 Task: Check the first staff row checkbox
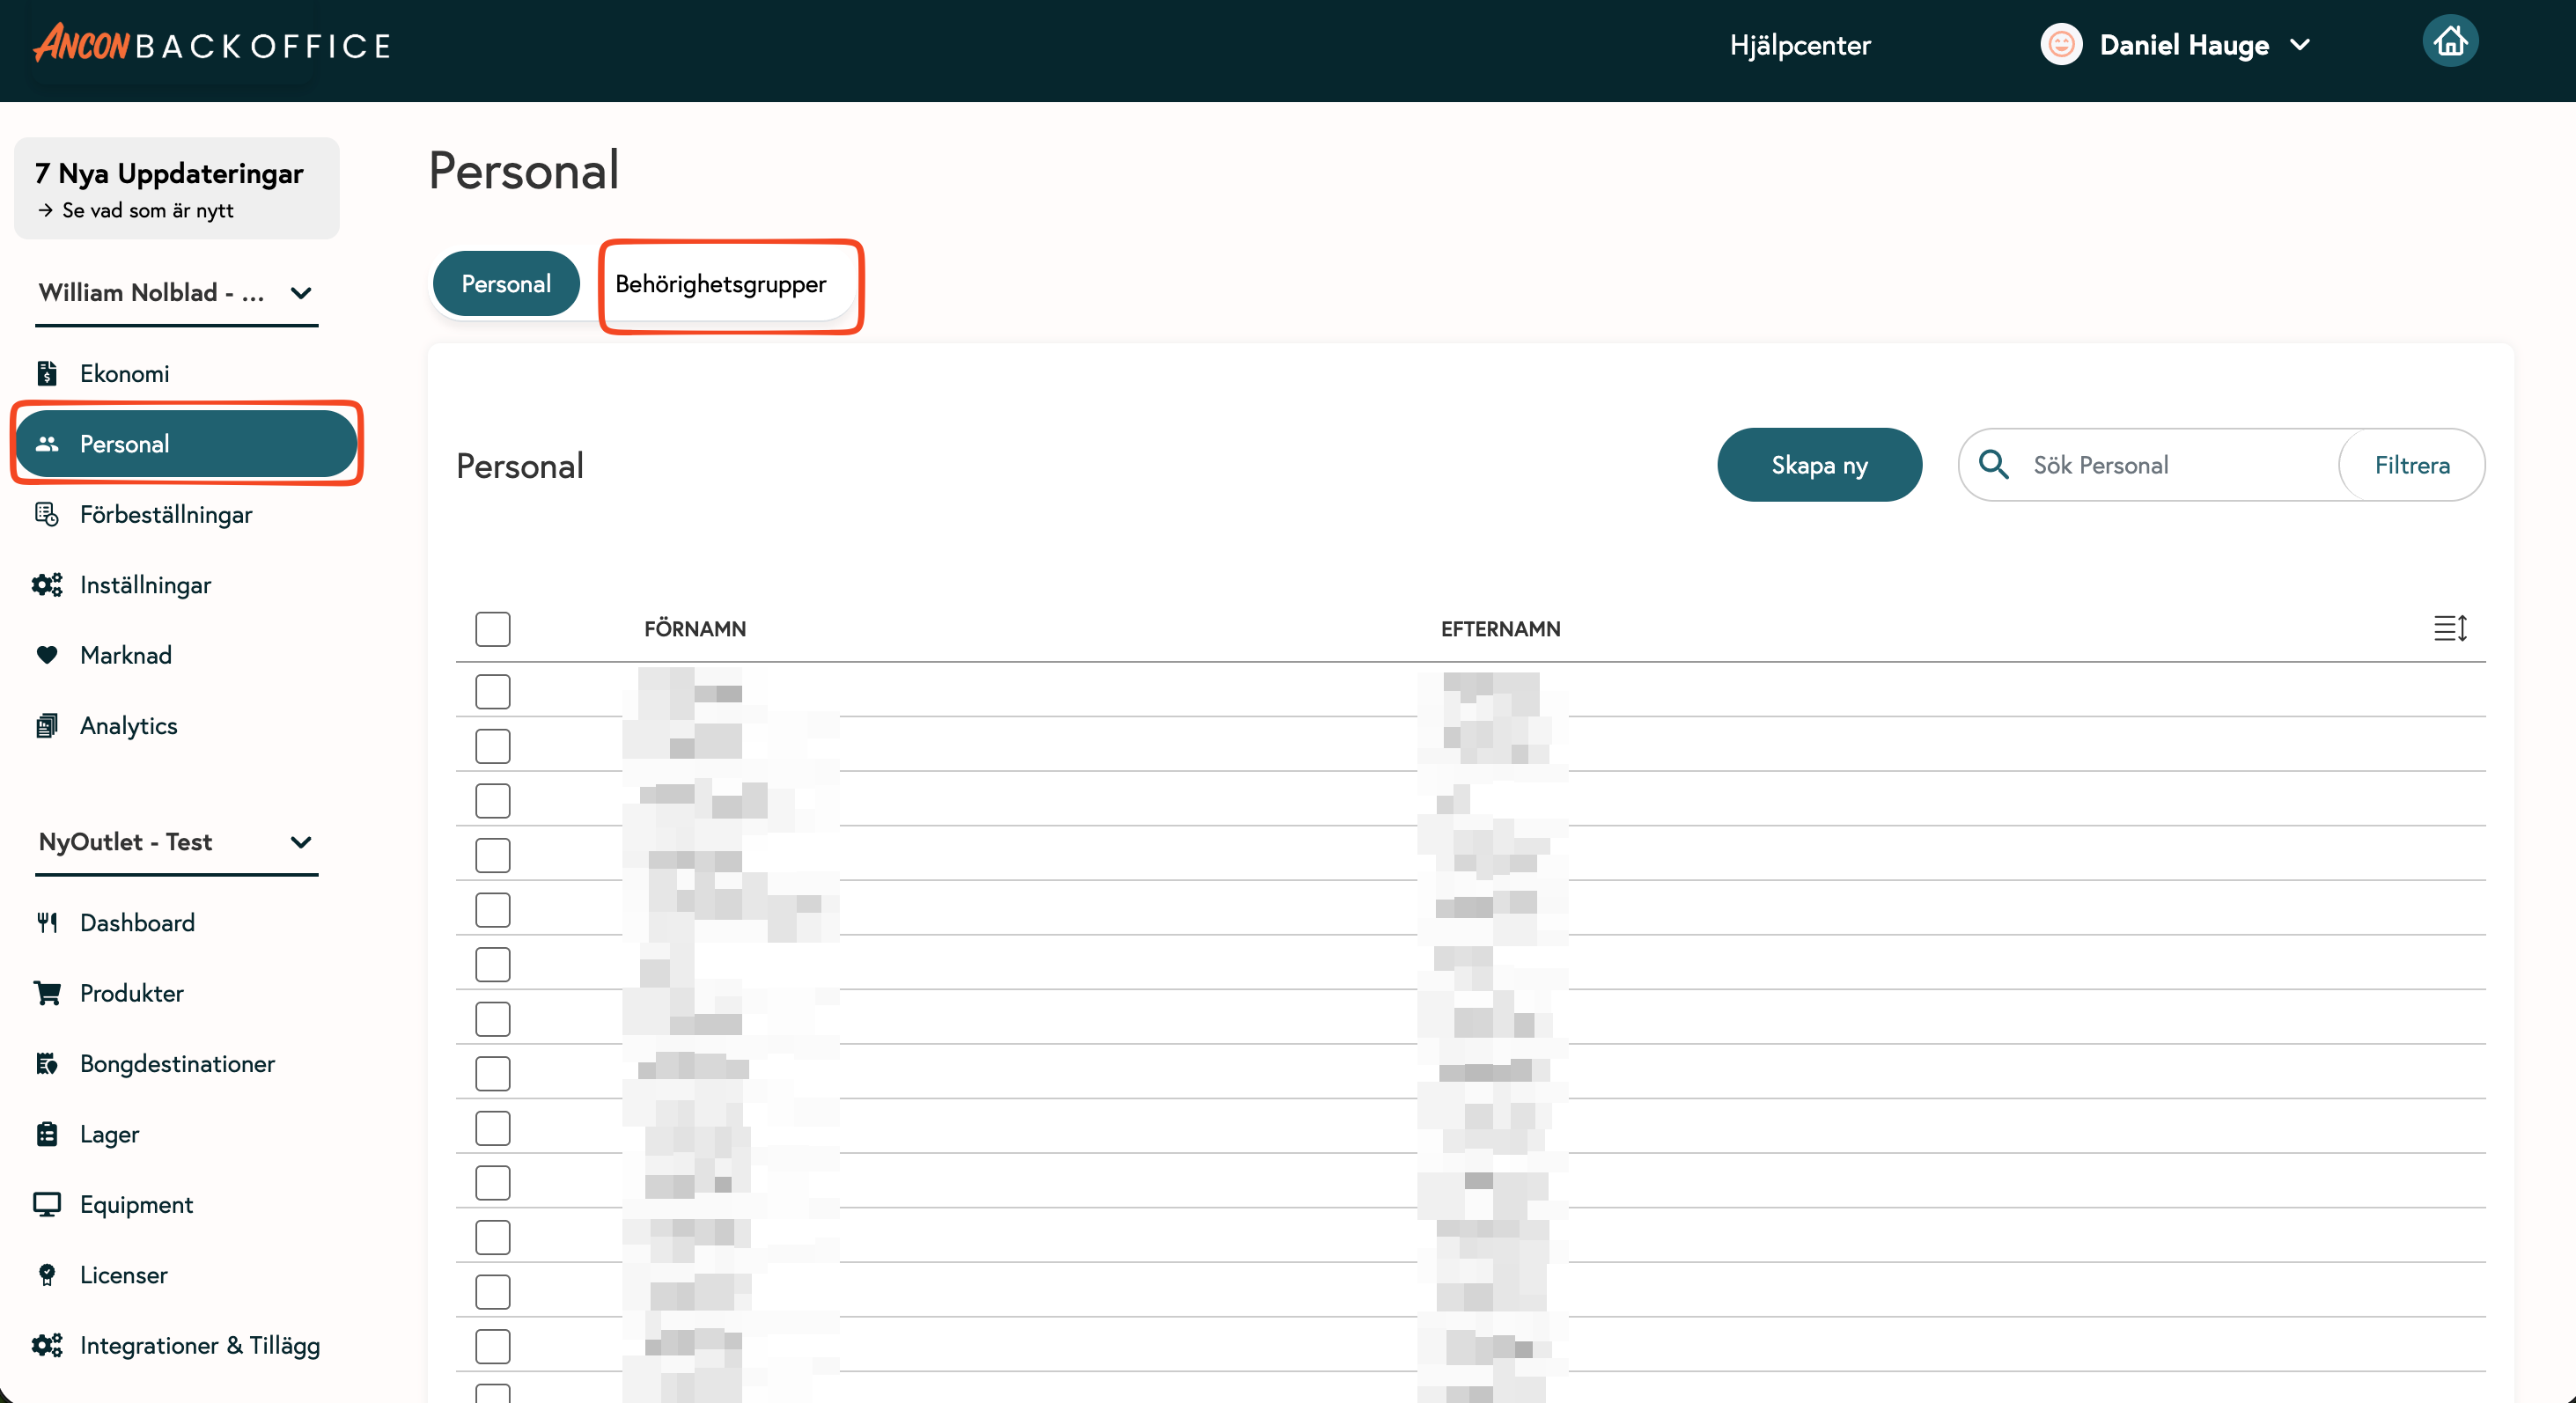(x=493, y=691)
